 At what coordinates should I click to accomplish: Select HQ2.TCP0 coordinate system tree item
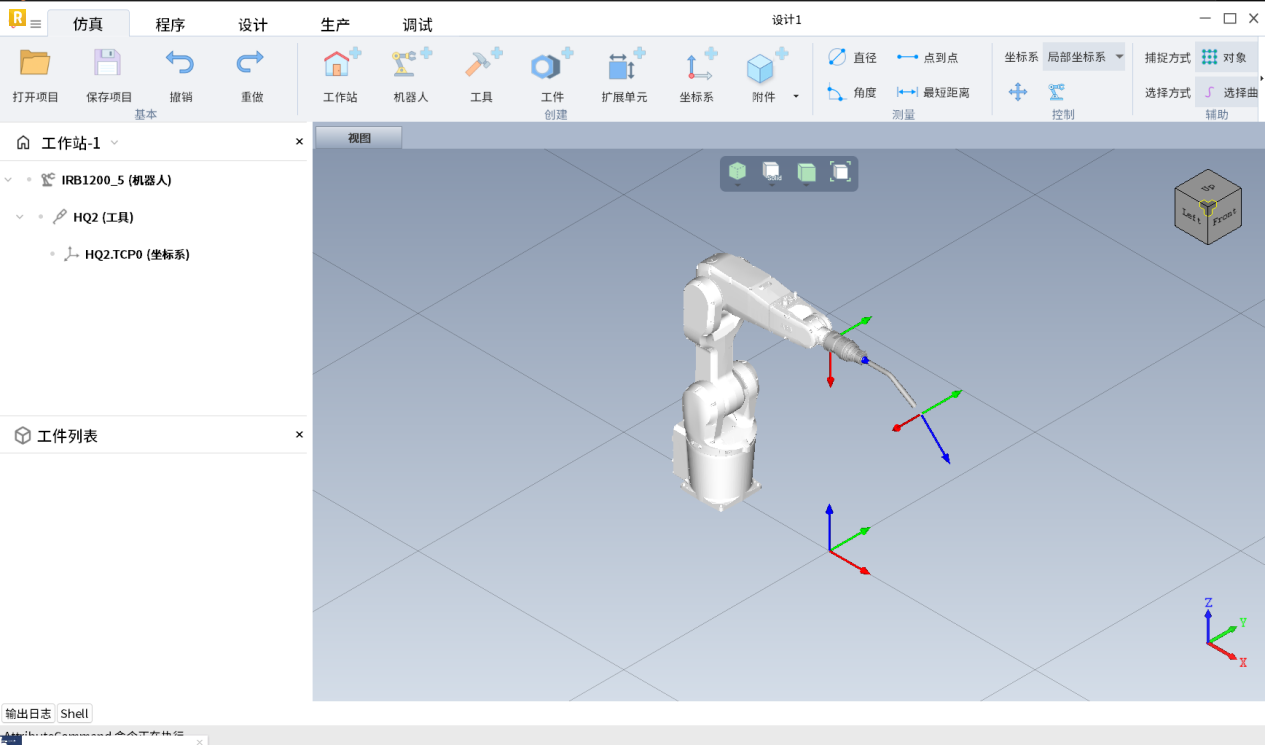pyautogui.click(x=137, y=255)
